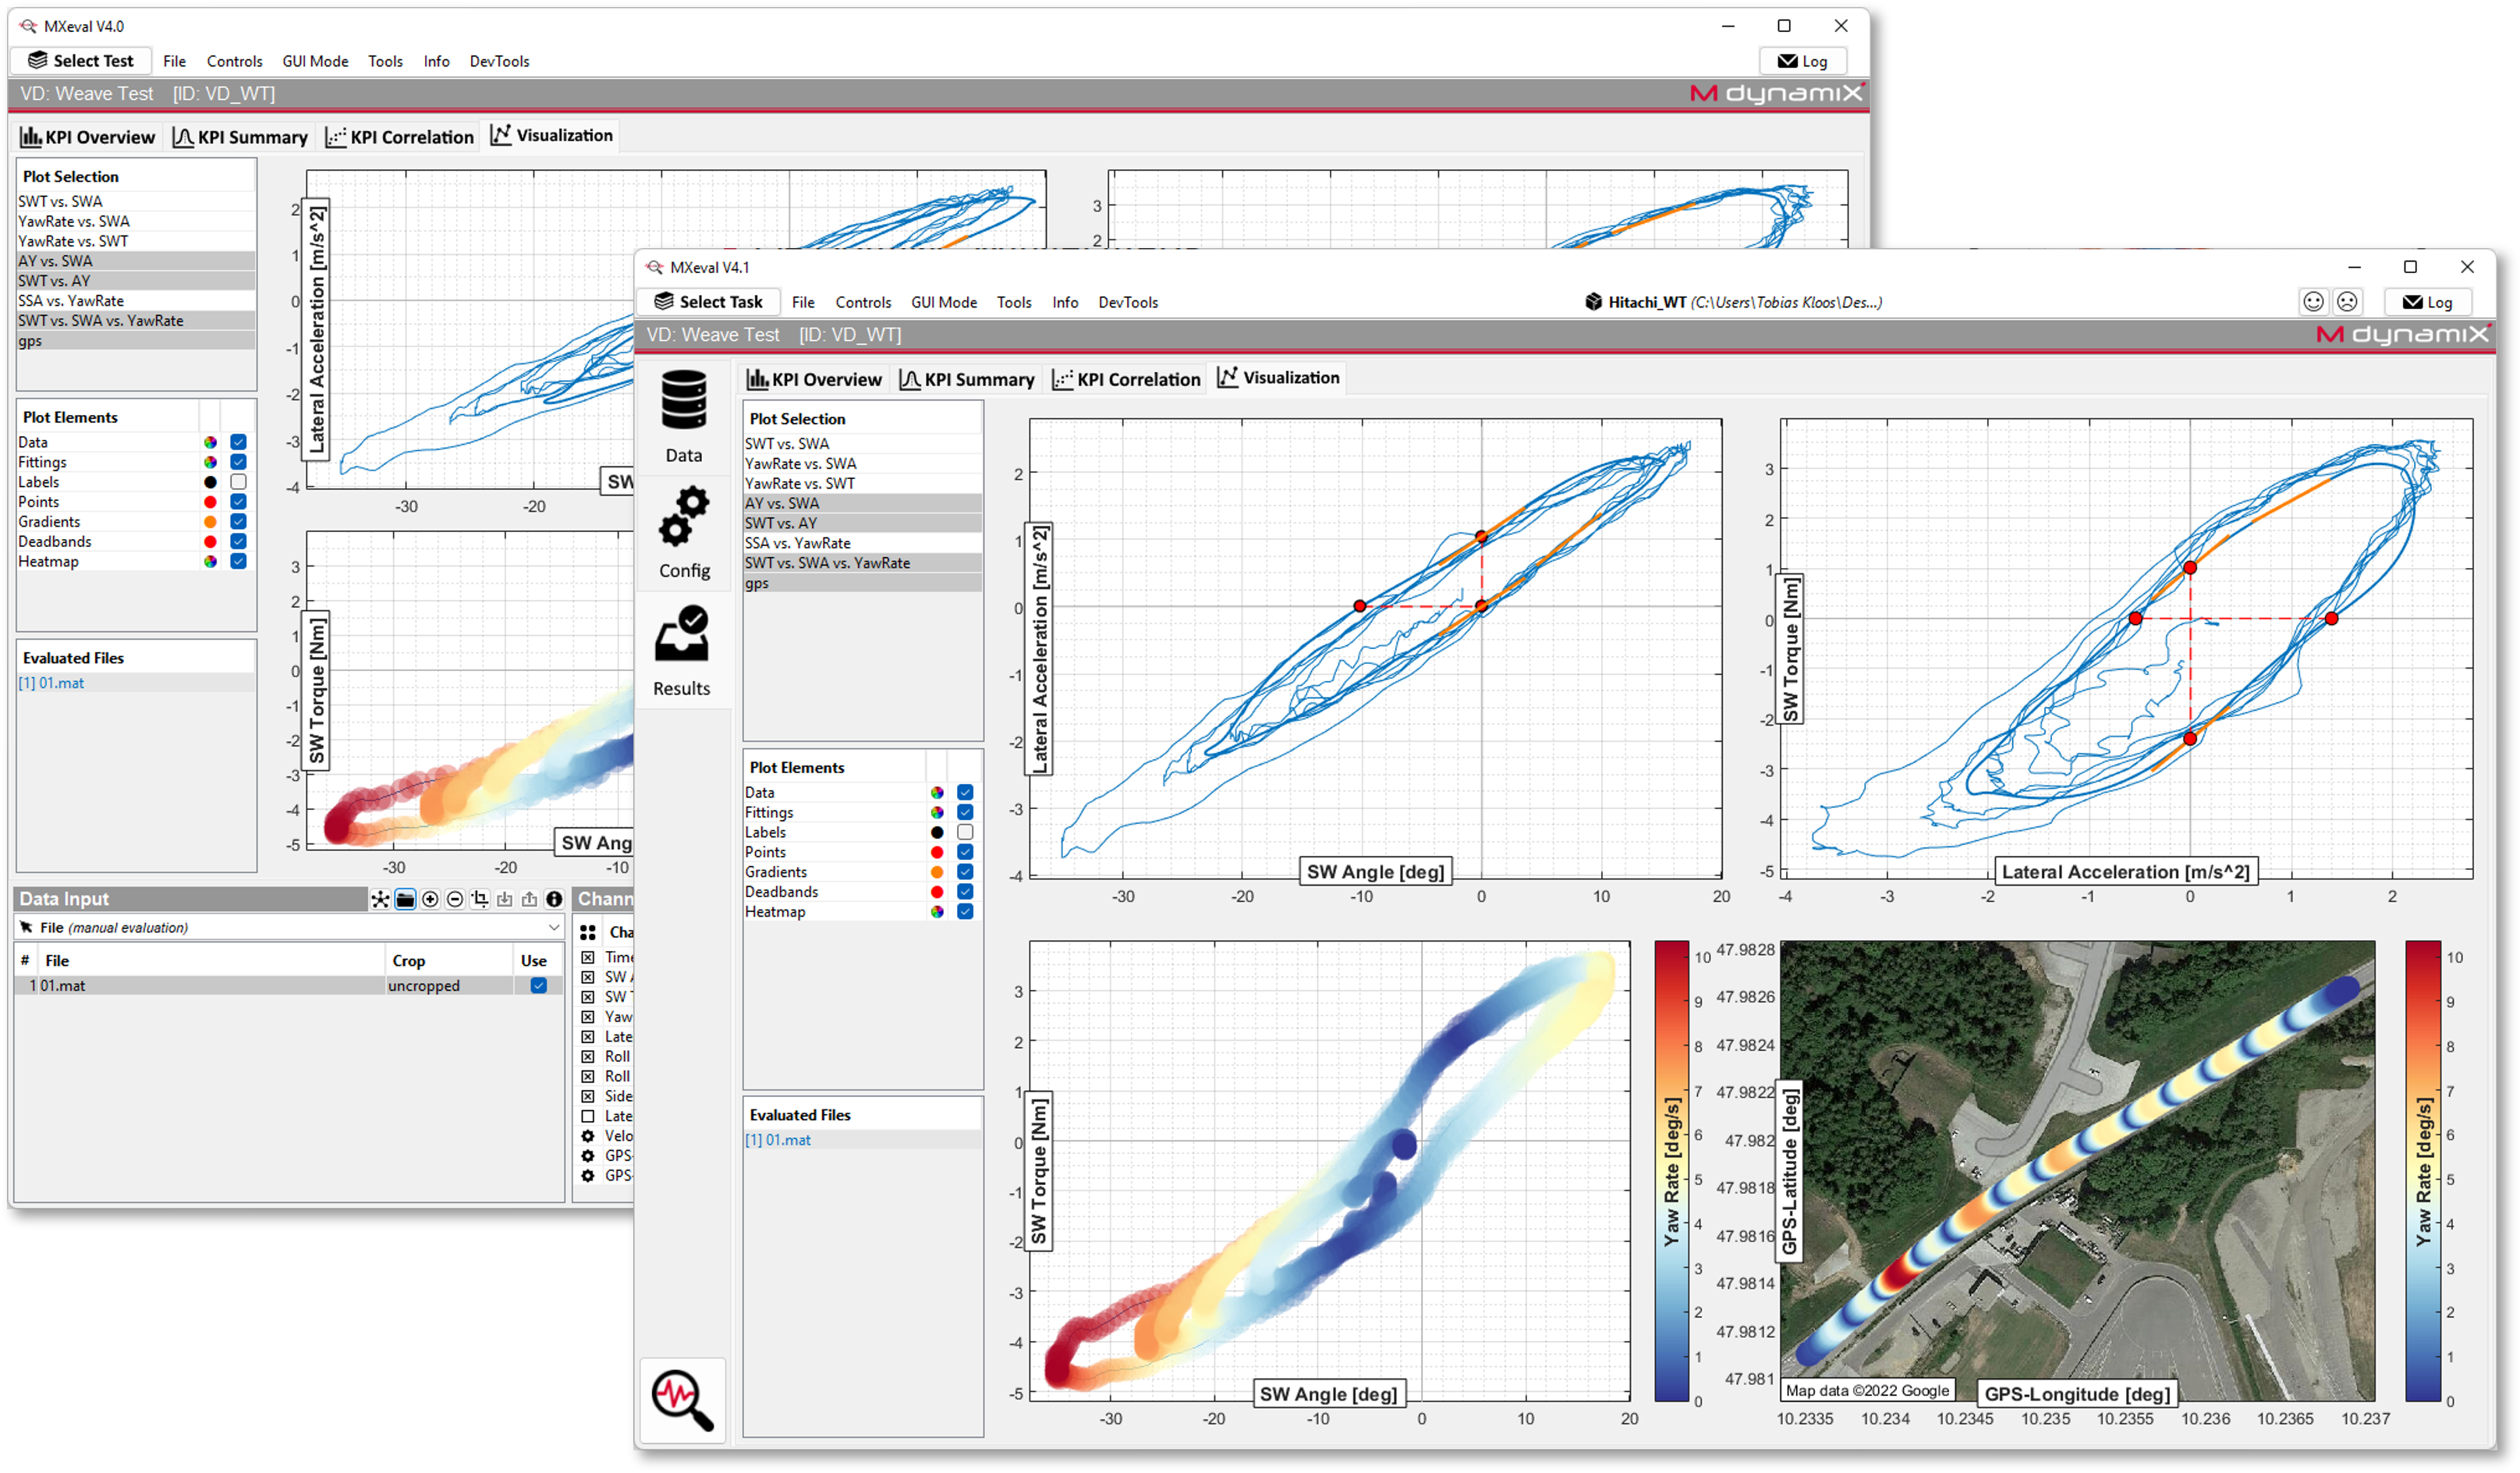Enable Labels checkbox in V4.0 Plot Elements
Screen dimensions: 2520x1473
point(238,482)
